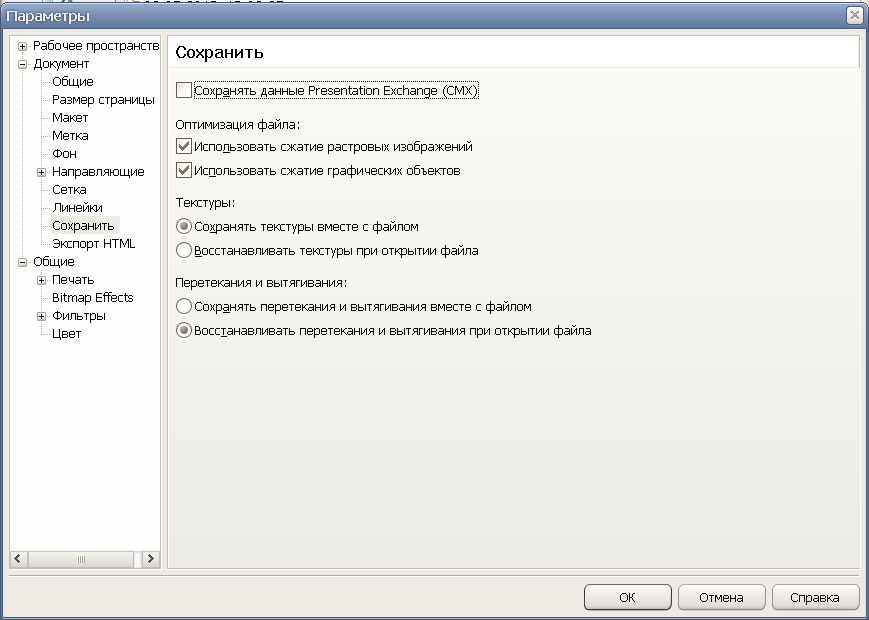
Task: Expand the Направляющие tree node
Action: 41,172
